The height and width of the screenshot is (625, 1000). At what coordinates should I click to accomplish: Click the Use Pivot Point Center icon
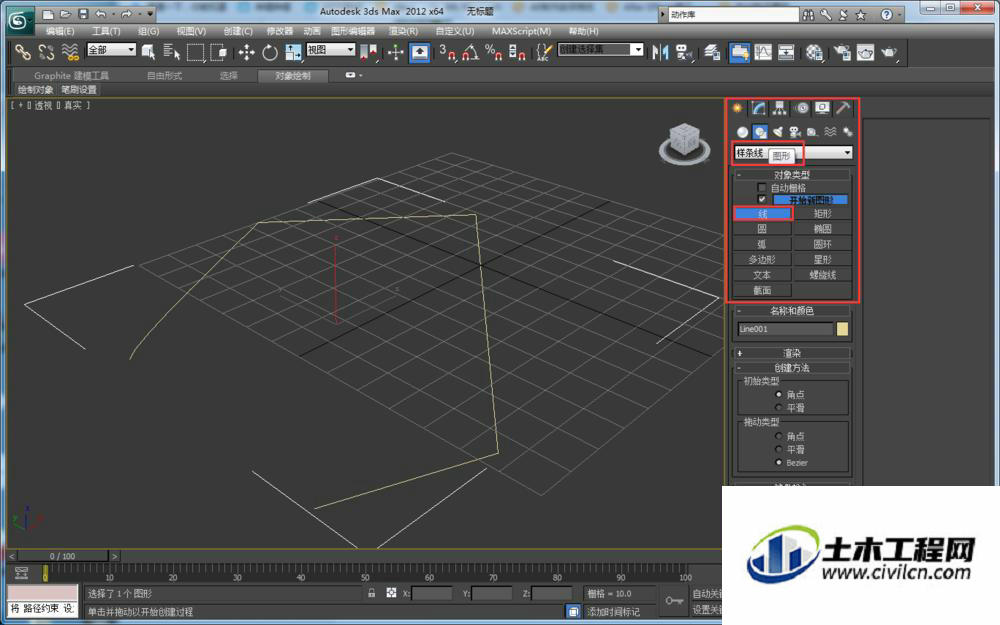(369, 52)
